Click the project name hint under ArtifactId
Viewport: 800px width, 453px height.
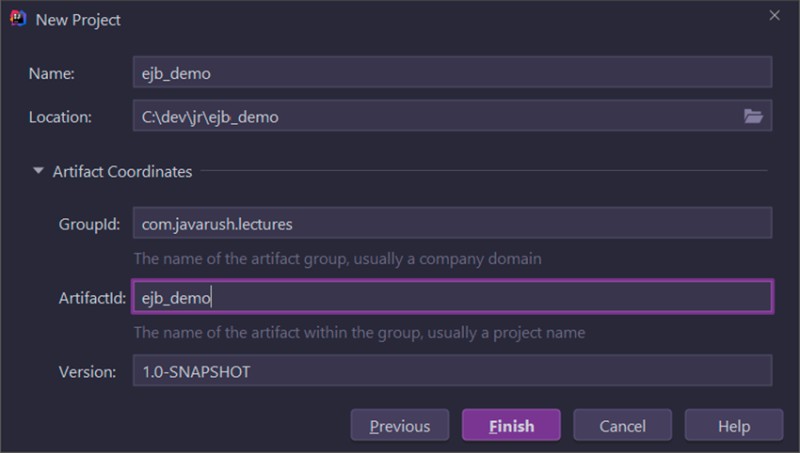tap(359, 332)
